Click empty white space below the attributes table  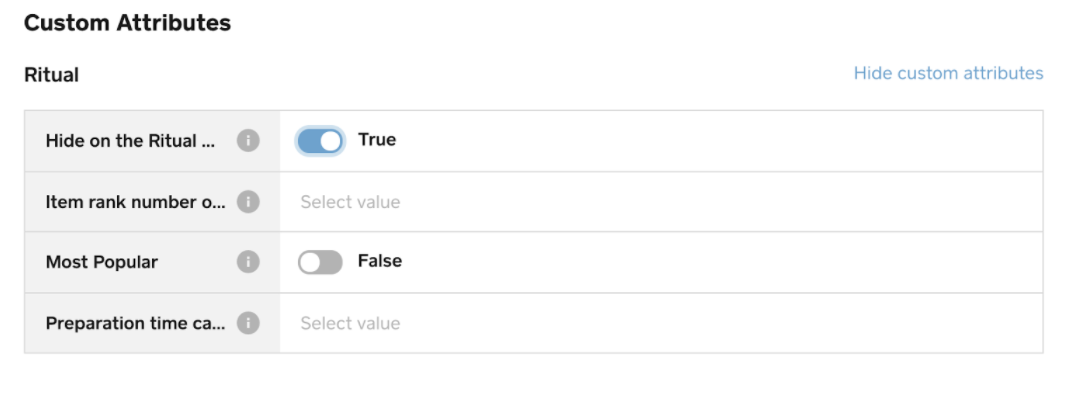[x=533, y=374]
